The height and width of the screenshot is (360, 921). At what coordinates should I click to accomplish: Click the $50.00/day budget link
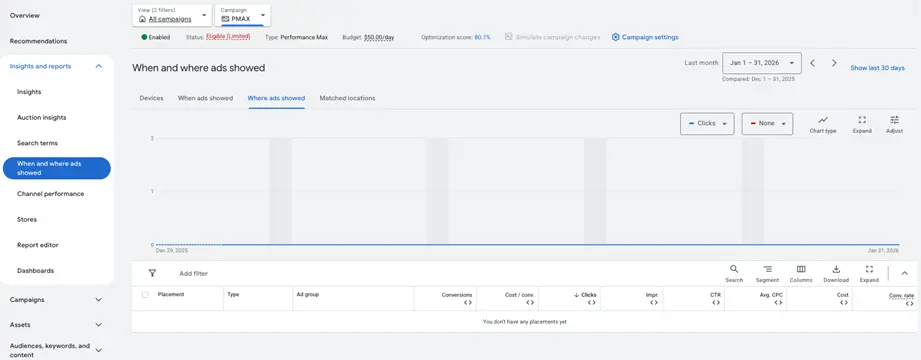(379, 37)
